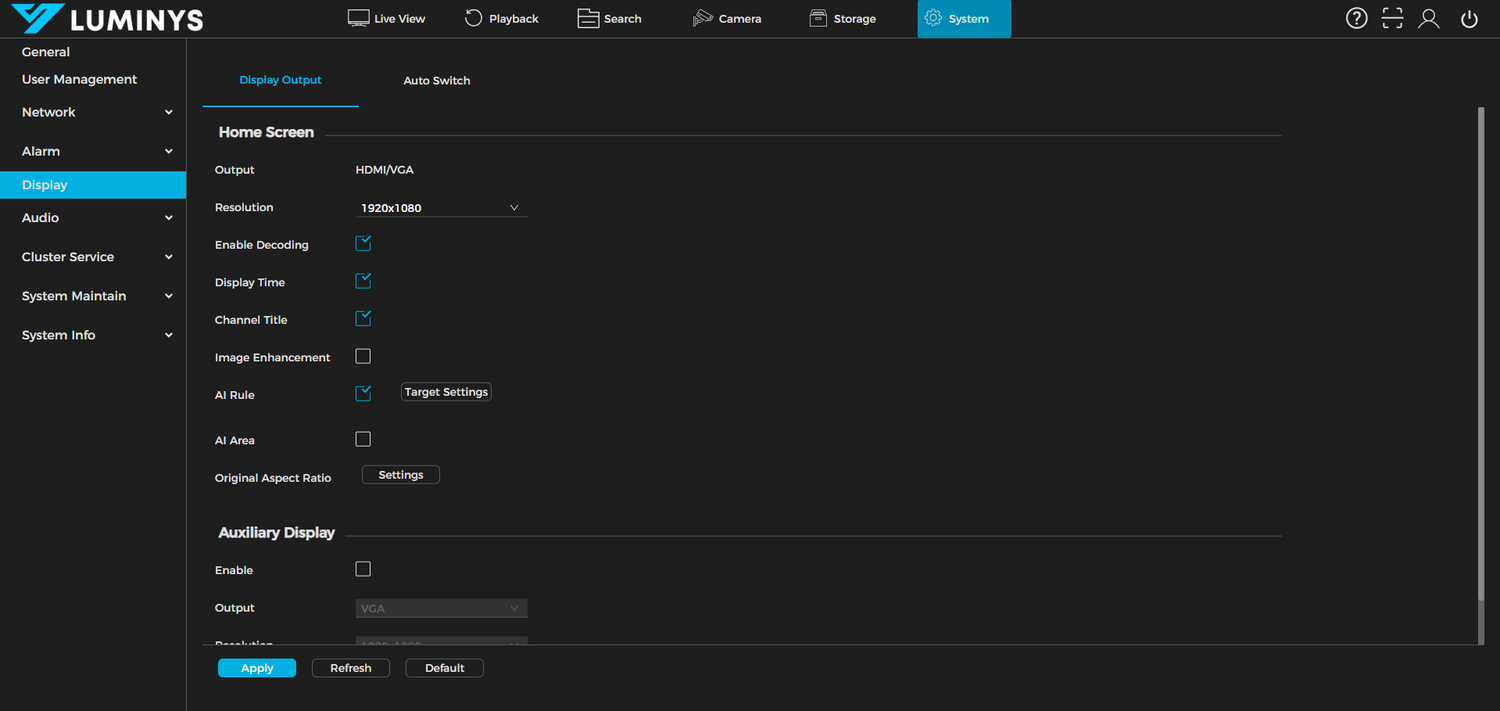Select User Management in the sidebar
The width and height of the screenshot is (1500, 711).
coord(79,79)
